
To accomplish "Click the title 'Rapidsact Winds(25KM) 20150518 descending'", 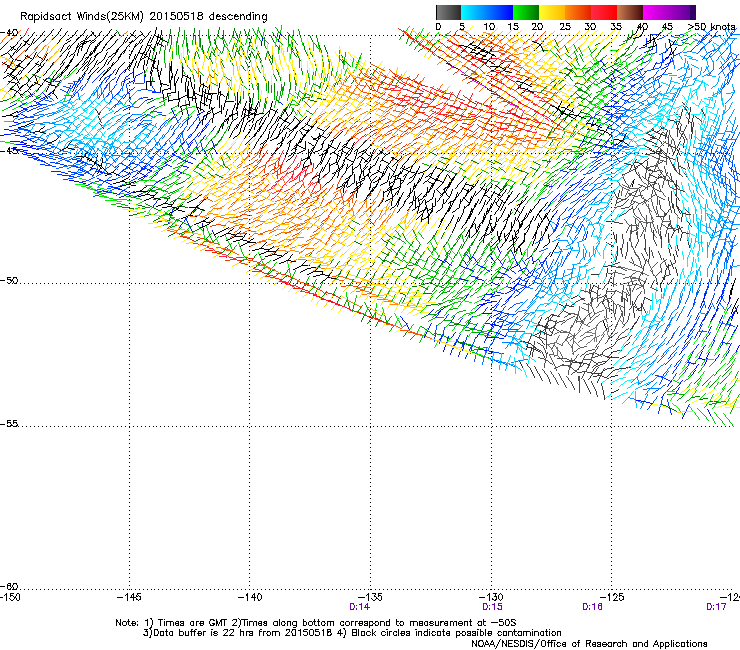I will click(x=143, y=17).
